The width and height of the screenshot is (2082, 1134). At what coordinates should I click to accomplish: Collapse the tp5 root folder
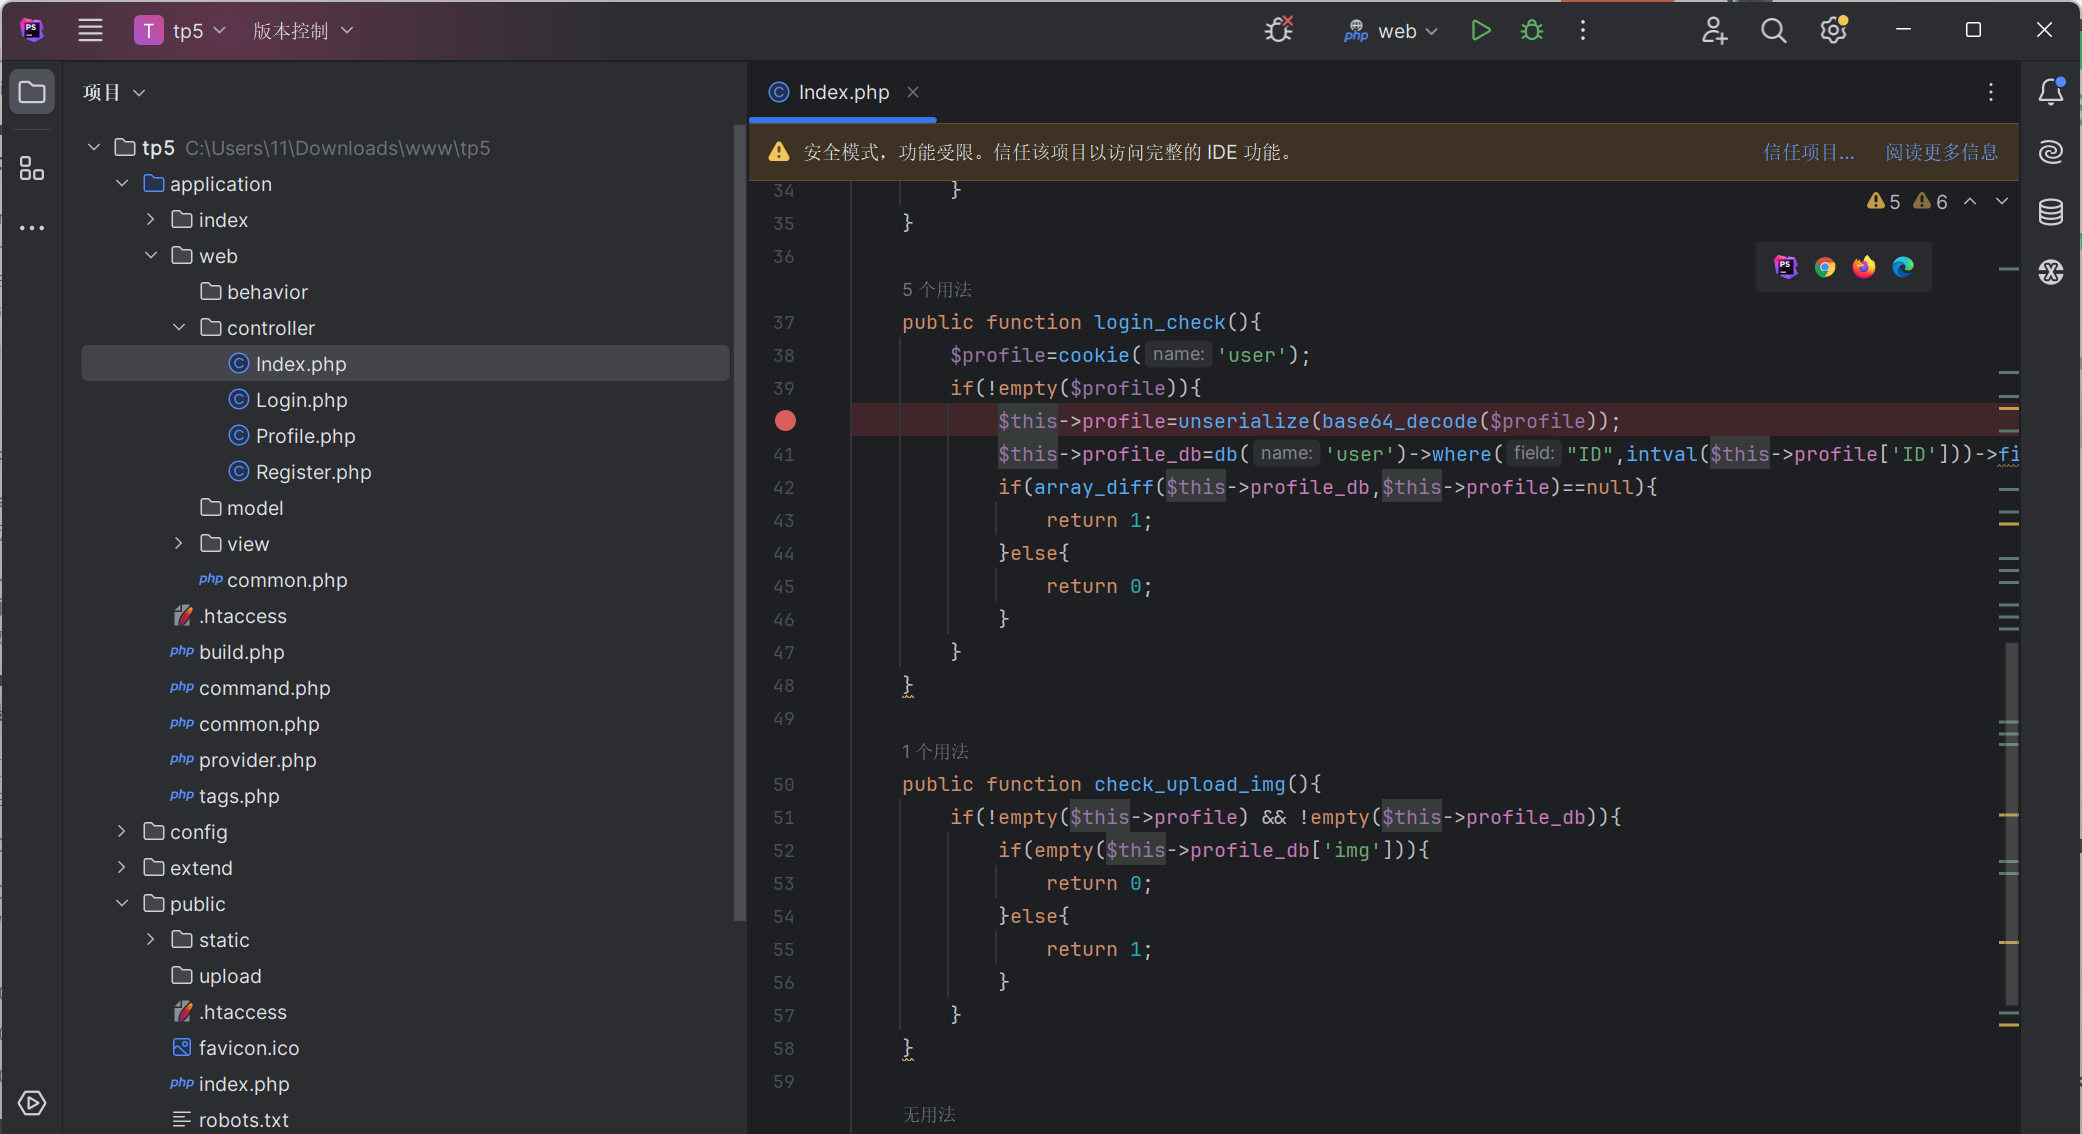click(93, 148)
